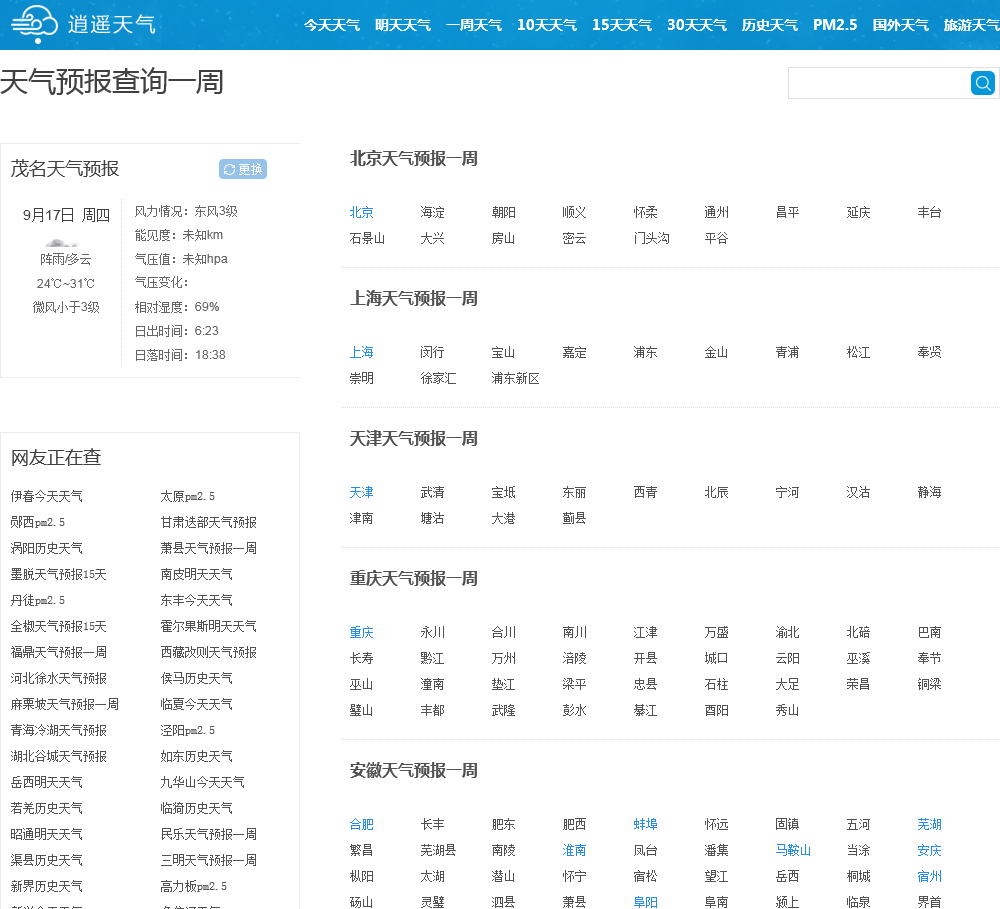Open the 宿州 link
1000x909 pixels.
[929, 877]
